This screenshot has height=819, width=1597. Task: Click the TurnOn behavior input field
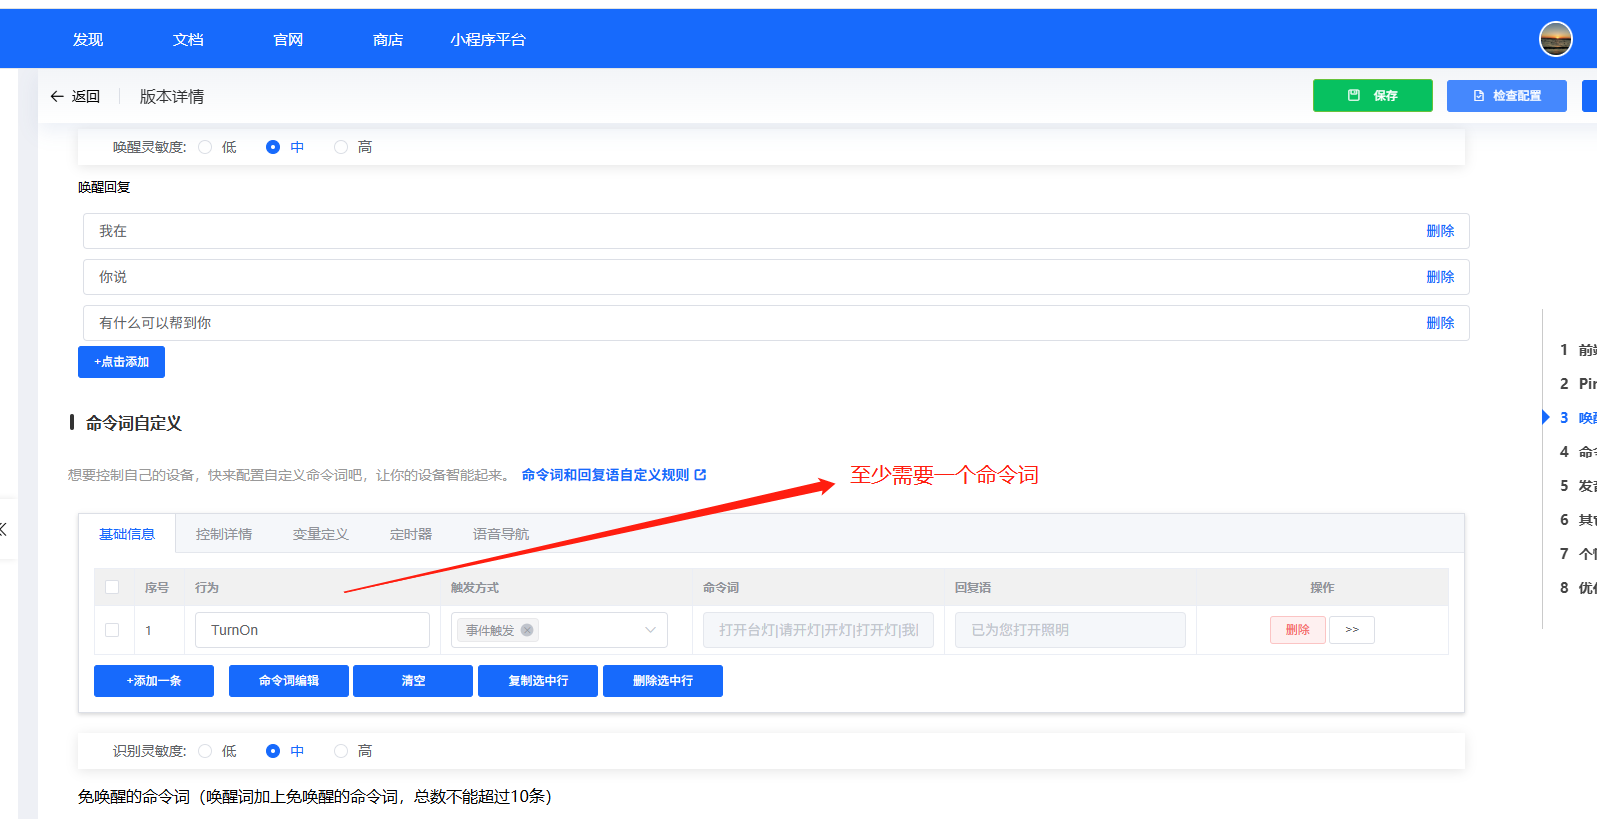point(312,630)
